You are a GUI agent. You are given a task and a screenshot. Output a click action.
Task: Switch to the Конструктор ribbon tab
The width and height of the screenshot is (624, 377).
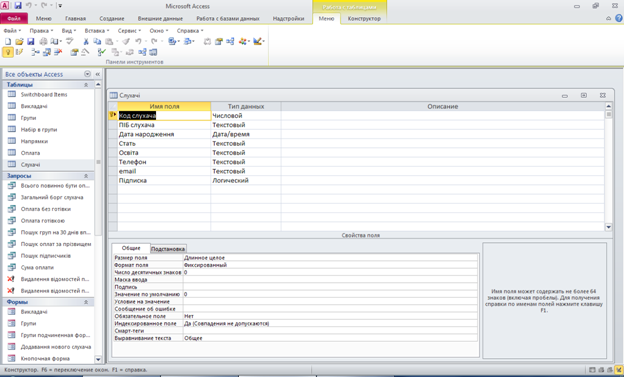pyautogui.click(x=364, y=18)
